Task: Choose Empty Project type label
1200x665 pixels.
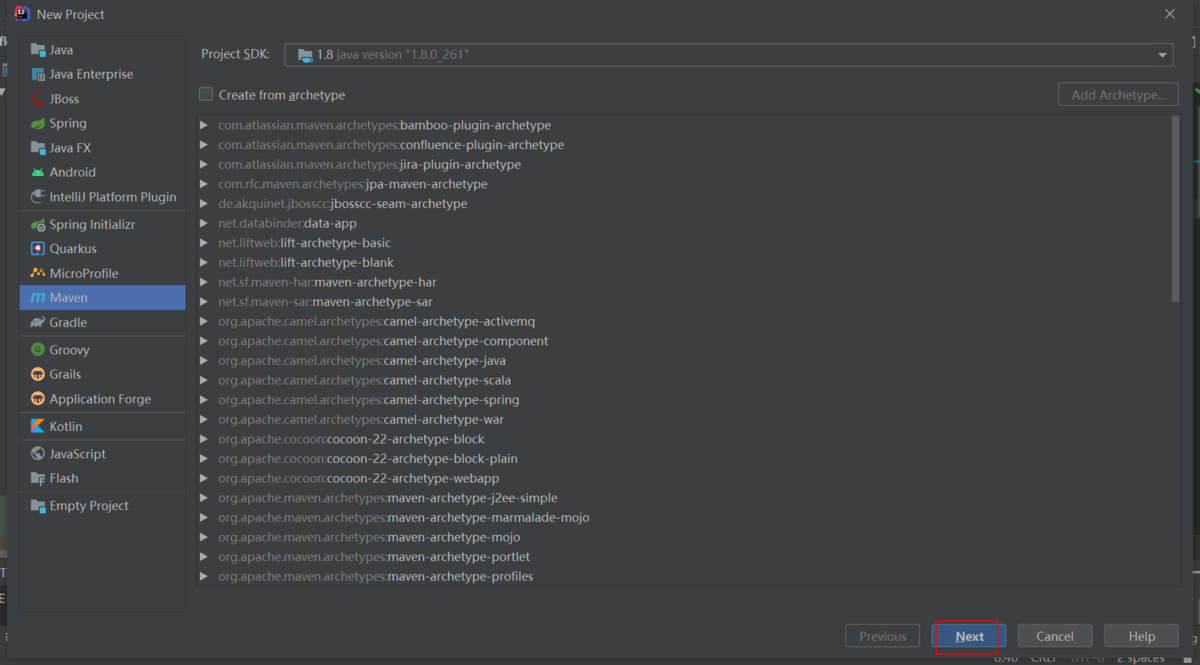Action: click(89, 506)
